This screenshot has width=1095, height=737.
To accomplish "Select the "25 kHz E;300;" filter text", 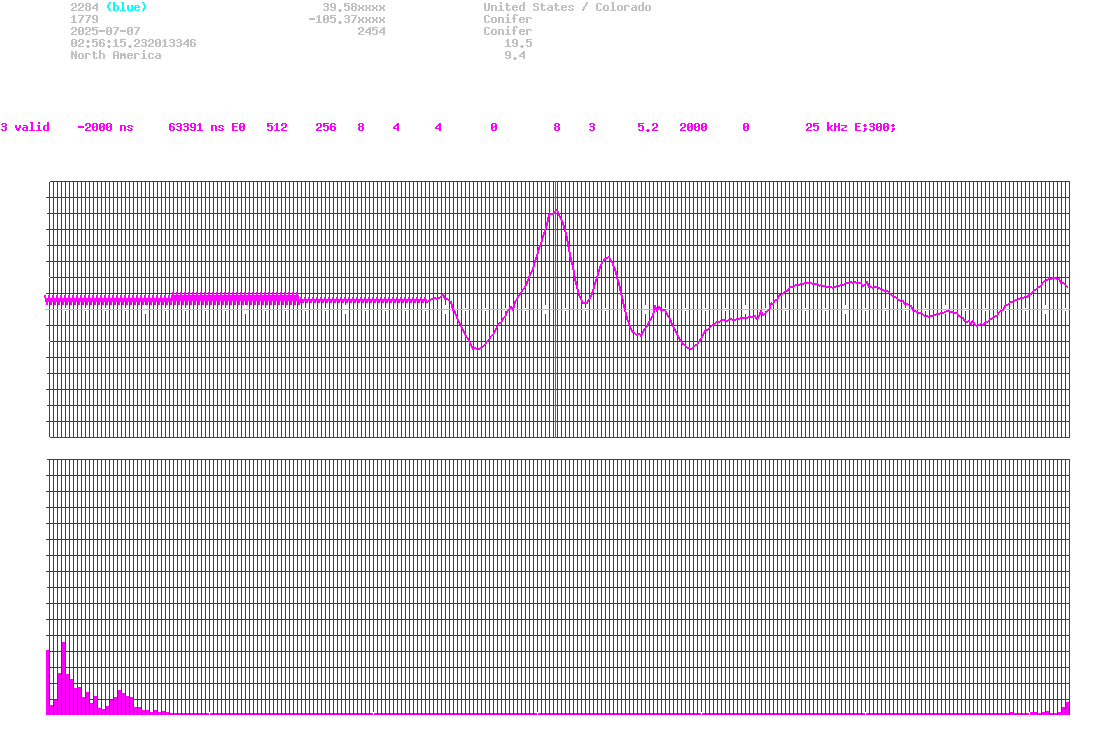I will coord(851,127).
